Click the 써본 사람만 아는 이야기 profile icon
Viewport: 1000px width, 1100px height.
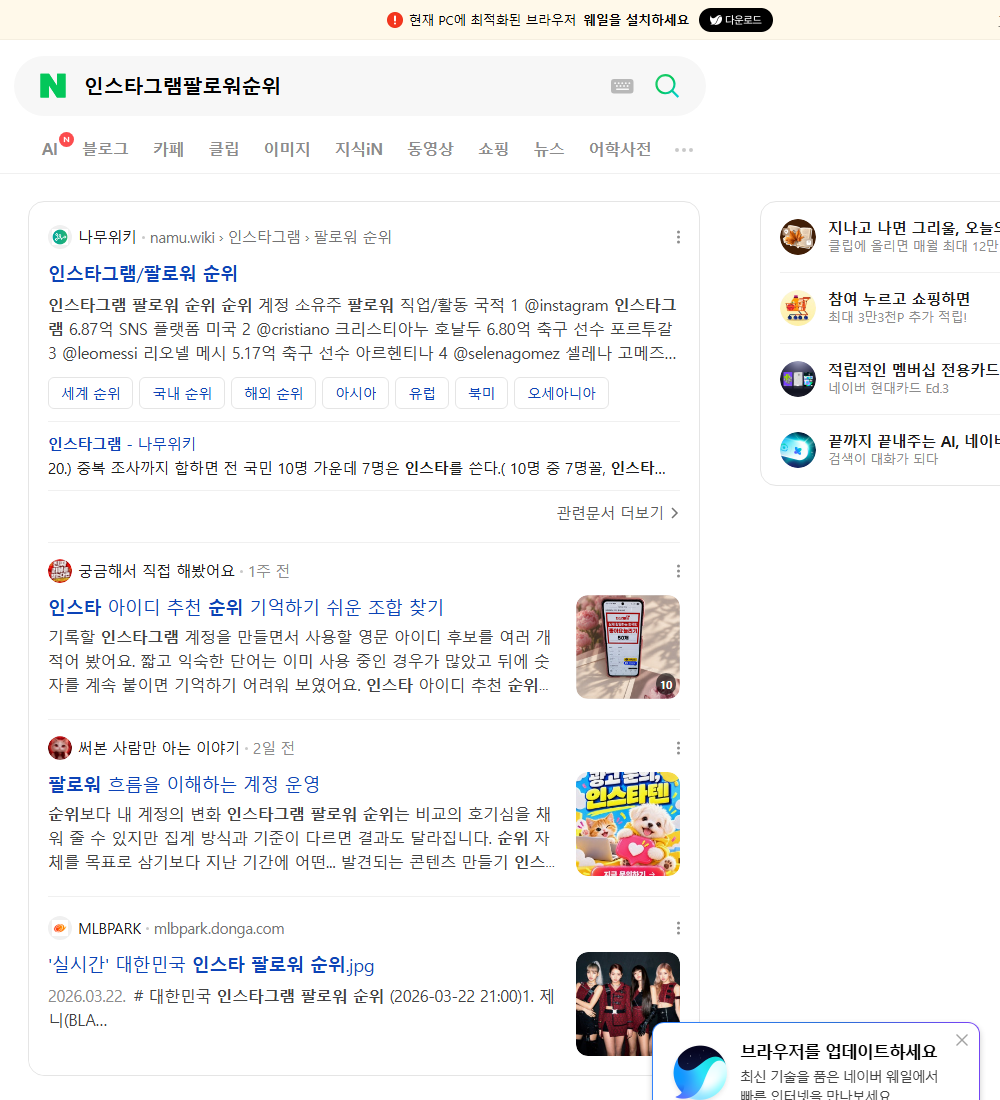coord(60,748)
